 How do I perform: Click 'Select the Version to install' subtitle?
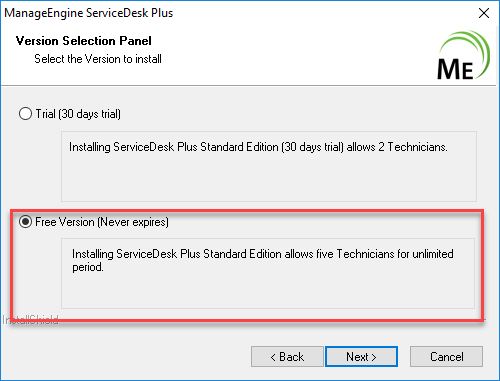coord(98,59)
